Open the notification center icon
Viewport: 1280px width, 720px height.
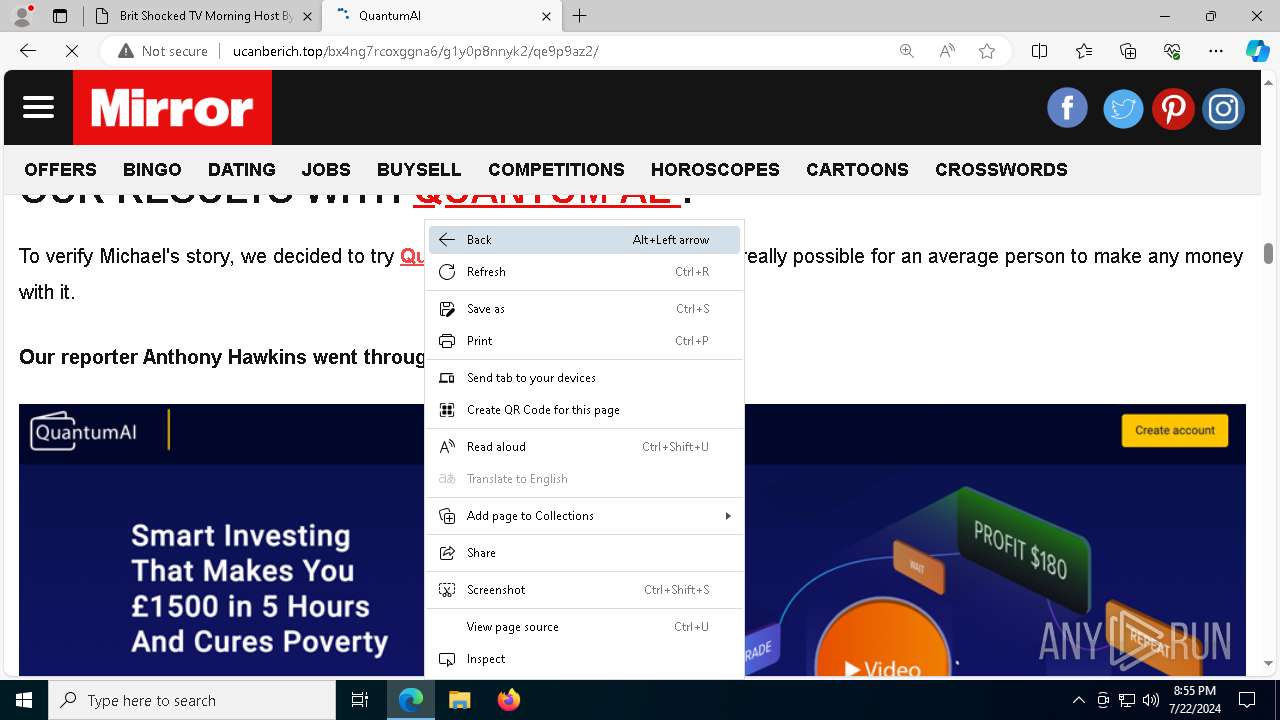(1247, 700)
